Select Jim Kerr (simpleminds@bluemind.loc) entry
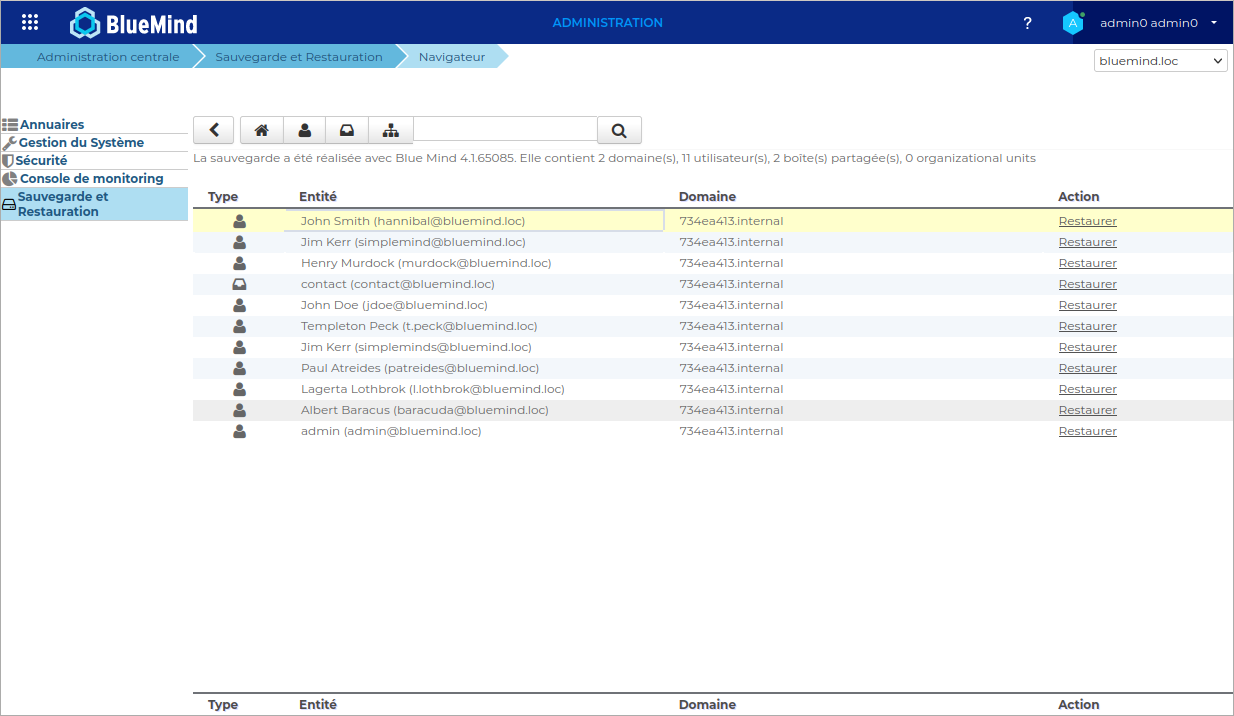This screenshot has width=1234, height=716. pos(416,347)
